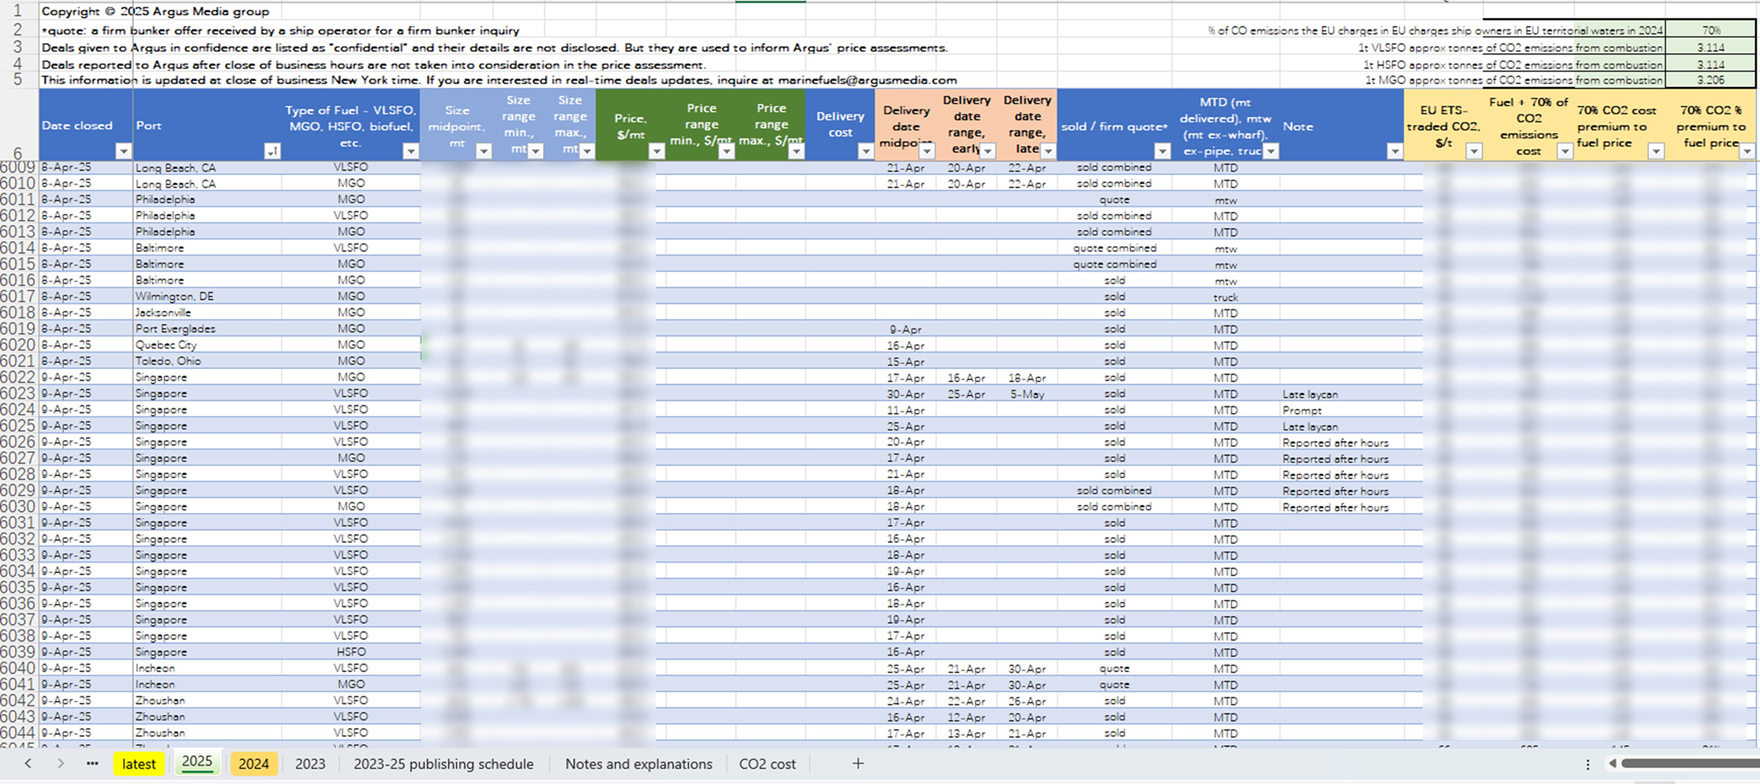The height and width of the screenshot is (784, 1760).
Task: Click the EU ETS-traded CO2 filter arrow
Action: click(1473, 151)
